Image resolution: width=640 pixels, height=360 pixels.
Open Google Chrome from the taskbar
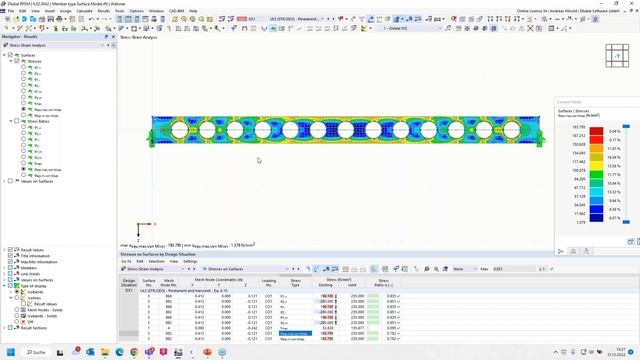point(134,352)
